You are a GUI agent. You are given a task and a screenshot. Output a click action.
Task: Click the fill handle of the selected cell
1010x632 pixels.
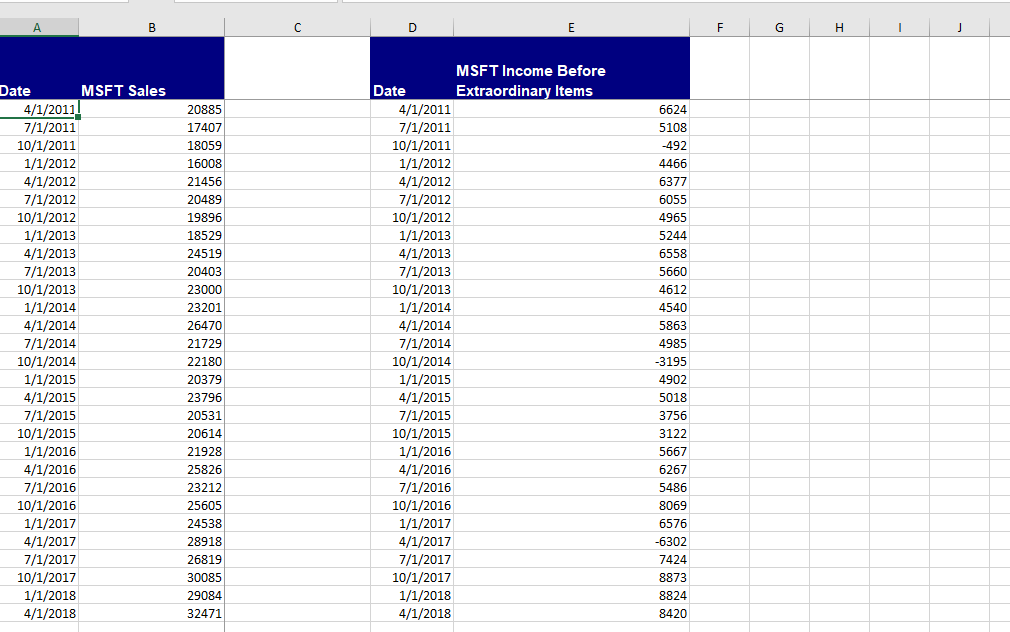click(79, 117)
